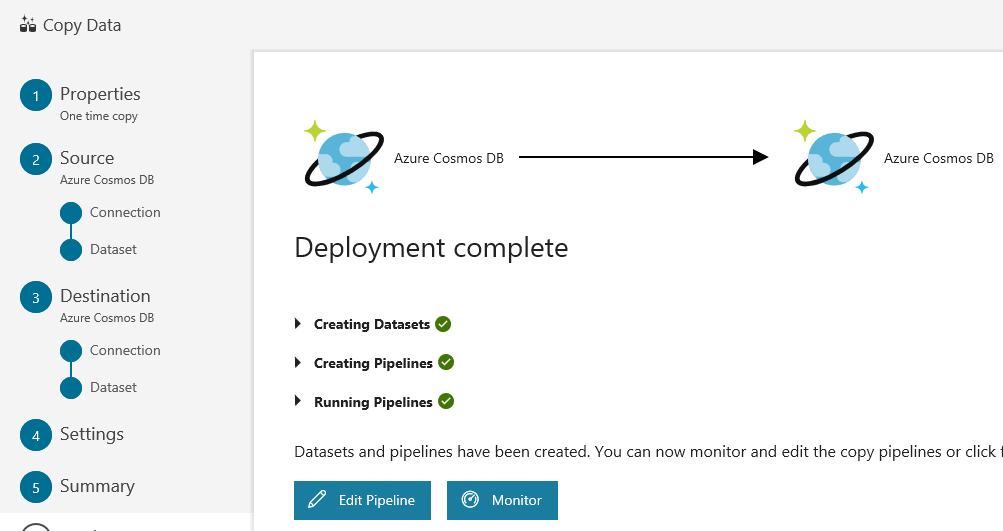This screenshot has width=1003, height=531.
Task: Open the Summary step
Action: (x=97, y=486)
